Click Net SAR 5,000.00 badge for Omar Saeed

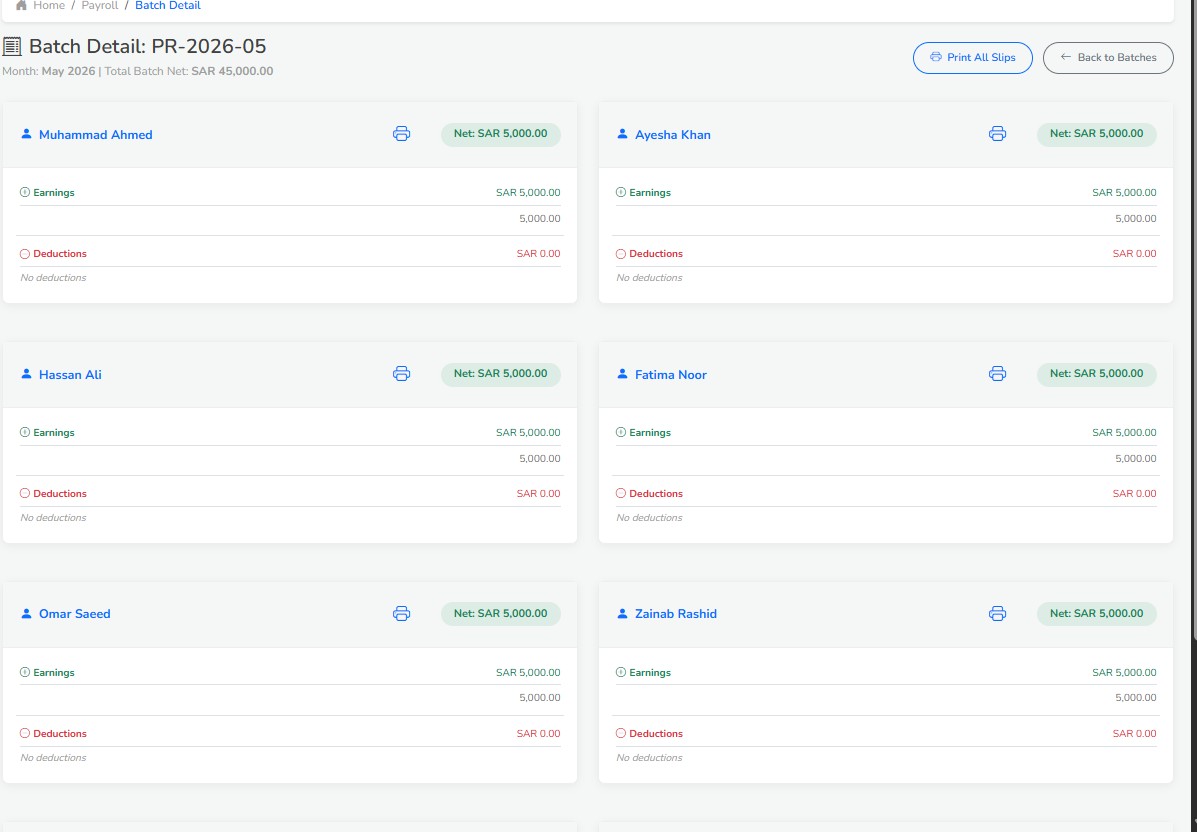[x=501, y=614]
